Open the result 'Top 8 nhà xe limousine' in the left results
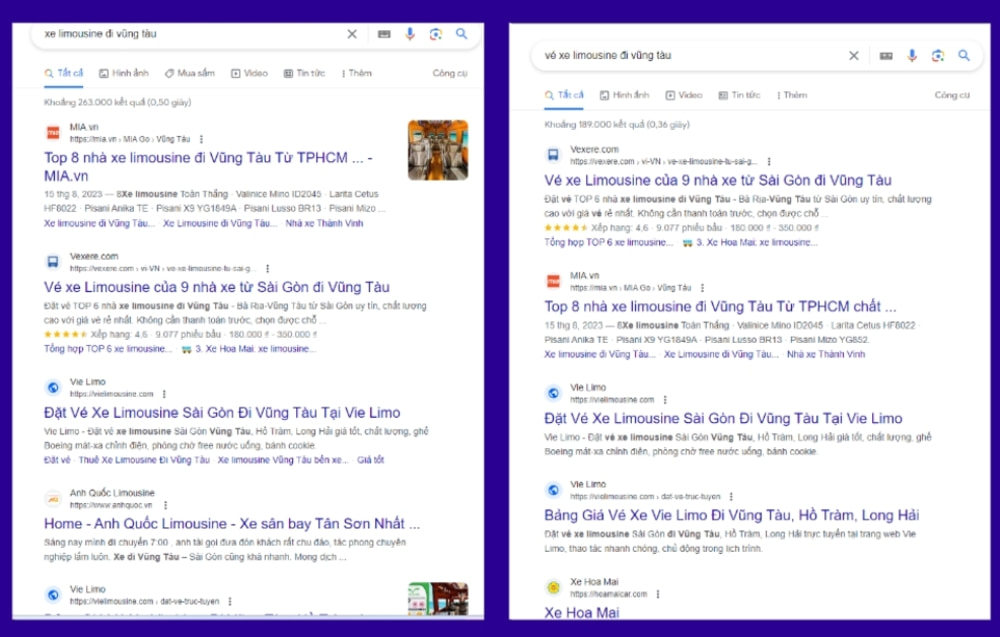The width and height of the screenshot is (1000, 637). (209, 166)
